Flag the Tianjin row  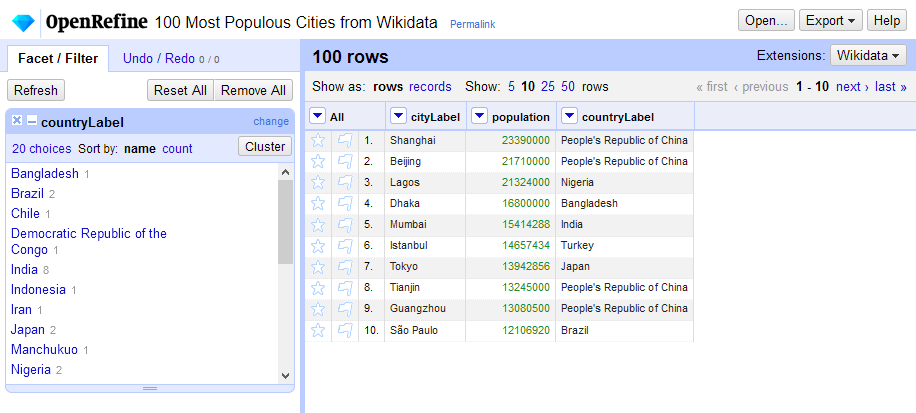(x=345, y=288)
